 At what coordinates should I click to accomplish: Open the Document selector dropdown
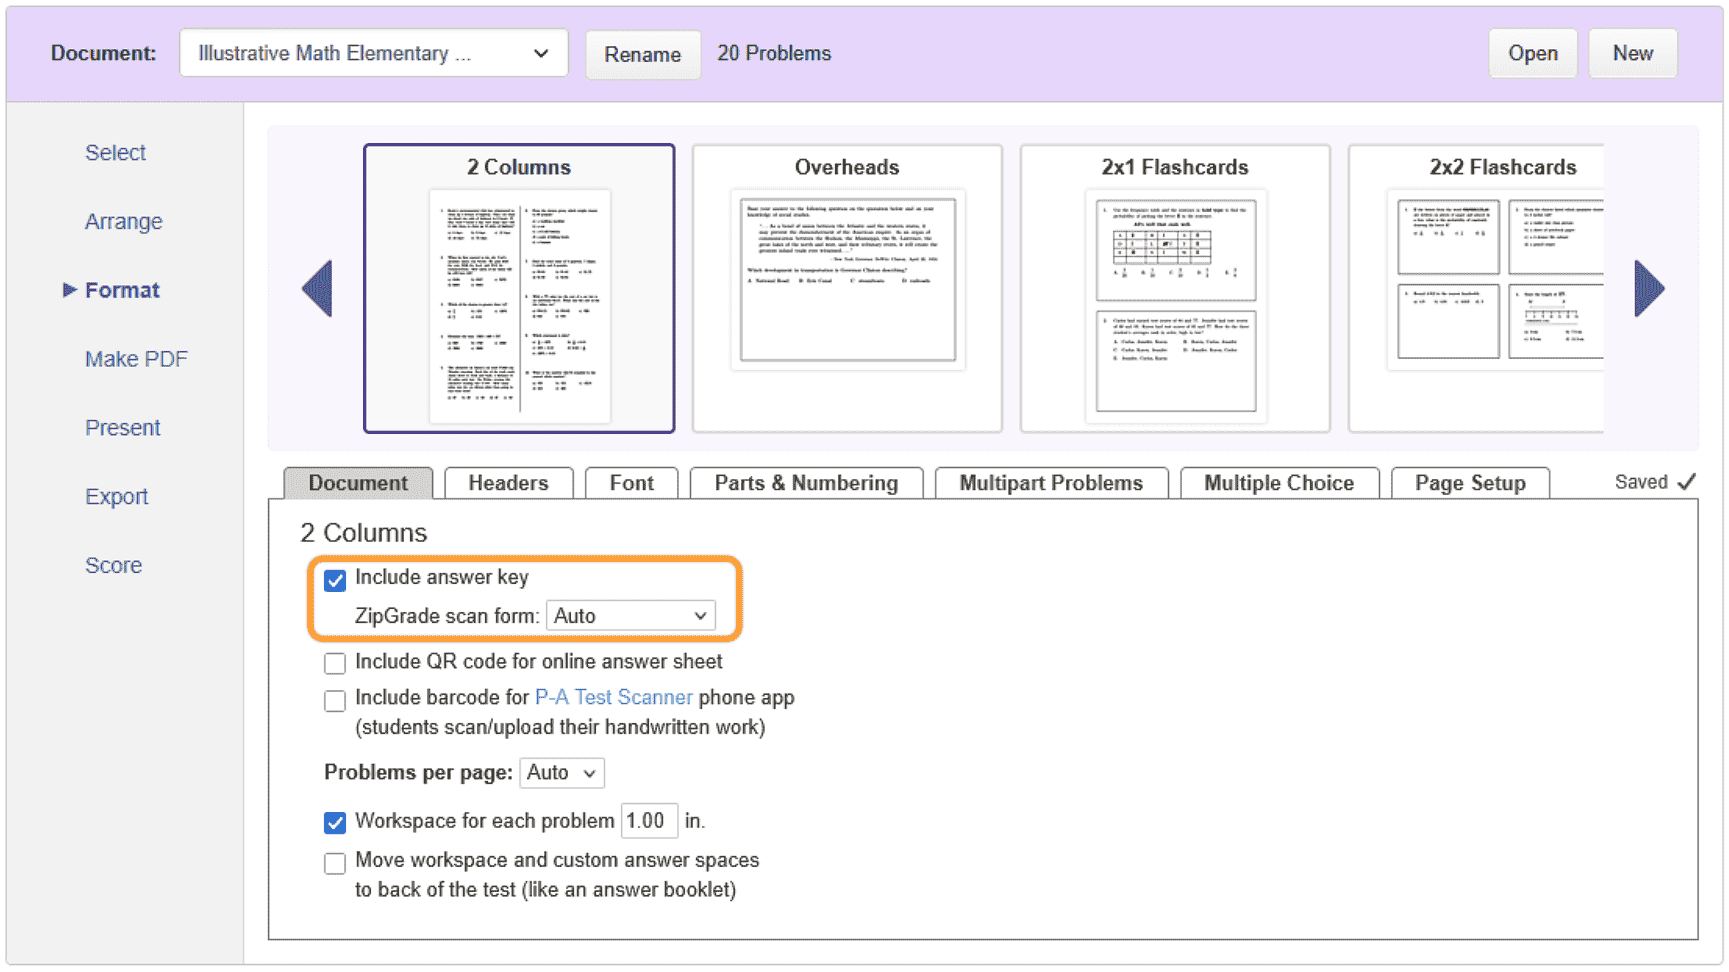373,53
